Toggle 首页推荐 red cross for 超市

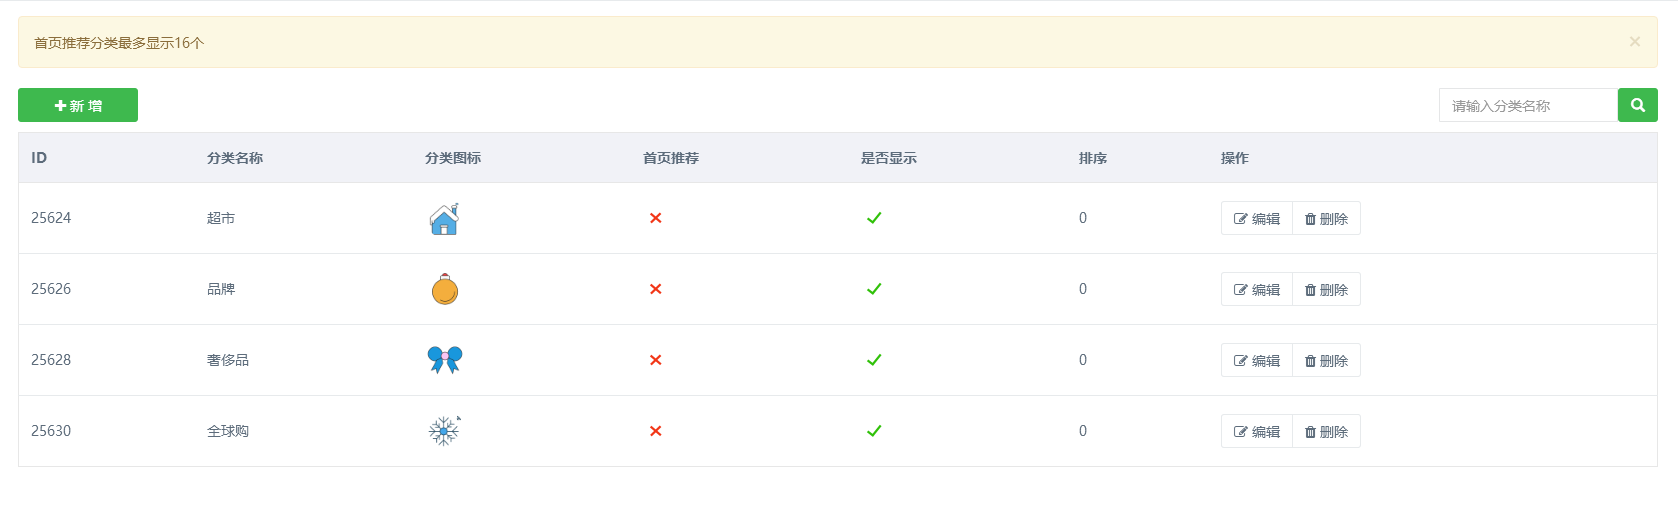[656, 218]
